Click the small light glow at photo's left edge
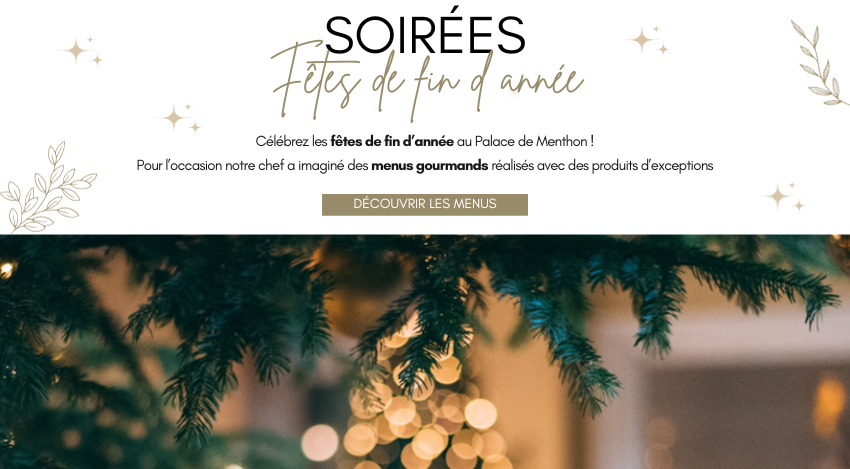 coord(6,269)
